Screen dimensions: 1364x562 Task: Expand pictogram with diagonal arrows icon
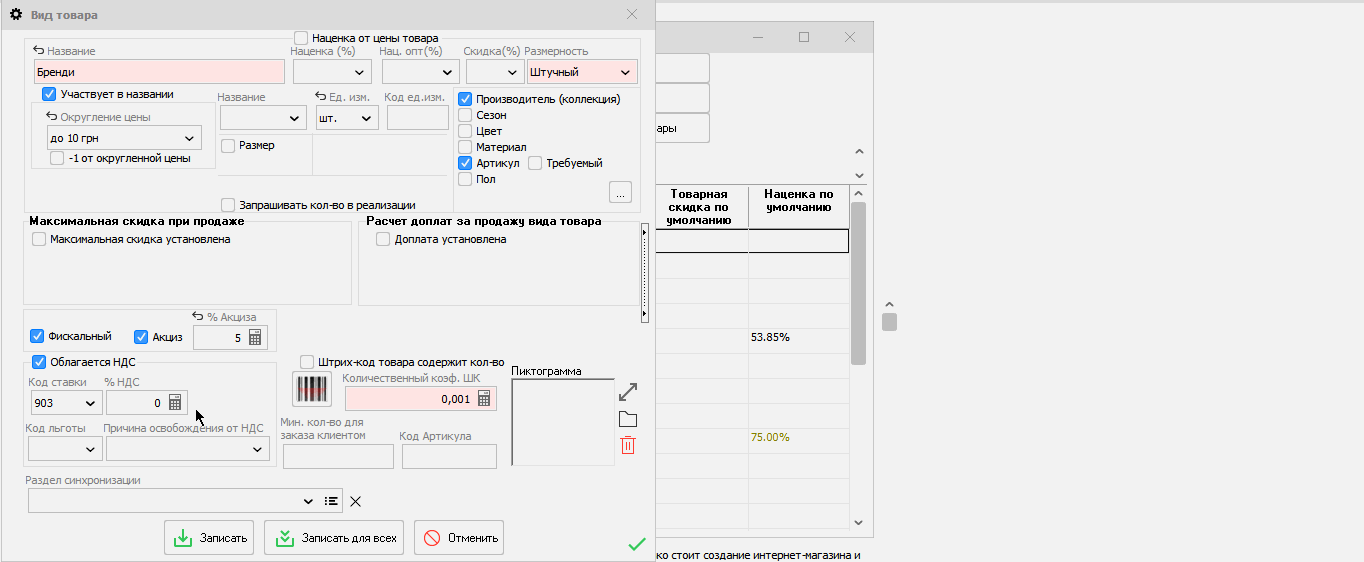point(628,392)
